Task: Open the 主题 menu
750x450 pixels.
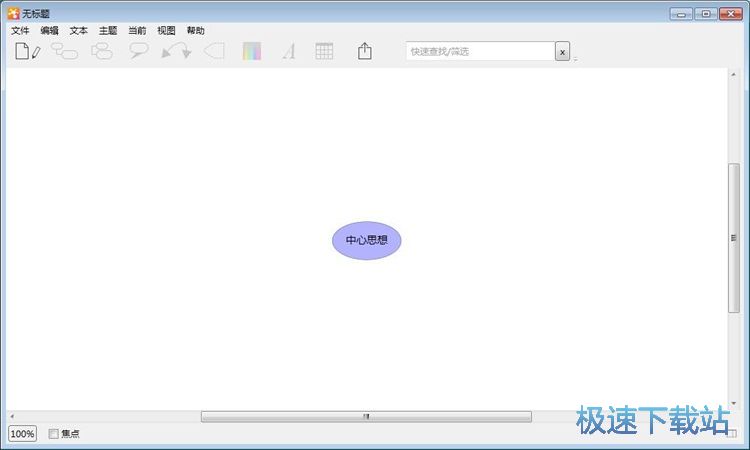Action: click(108, 31)
